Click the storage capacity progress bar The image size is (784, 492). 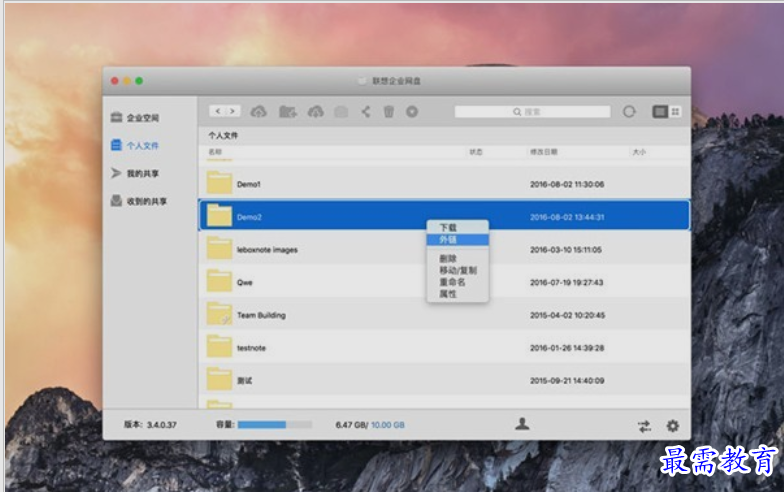pyautogui.click(x=274, y=424)
